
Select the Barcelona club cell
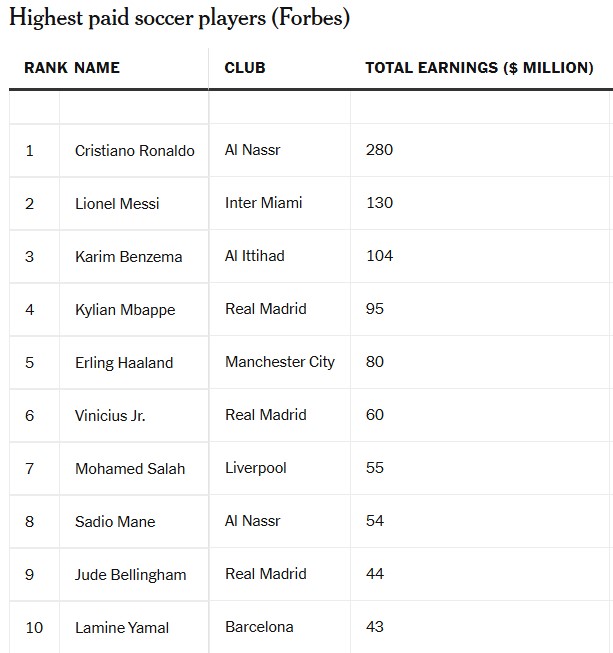[x=260, y=627]
